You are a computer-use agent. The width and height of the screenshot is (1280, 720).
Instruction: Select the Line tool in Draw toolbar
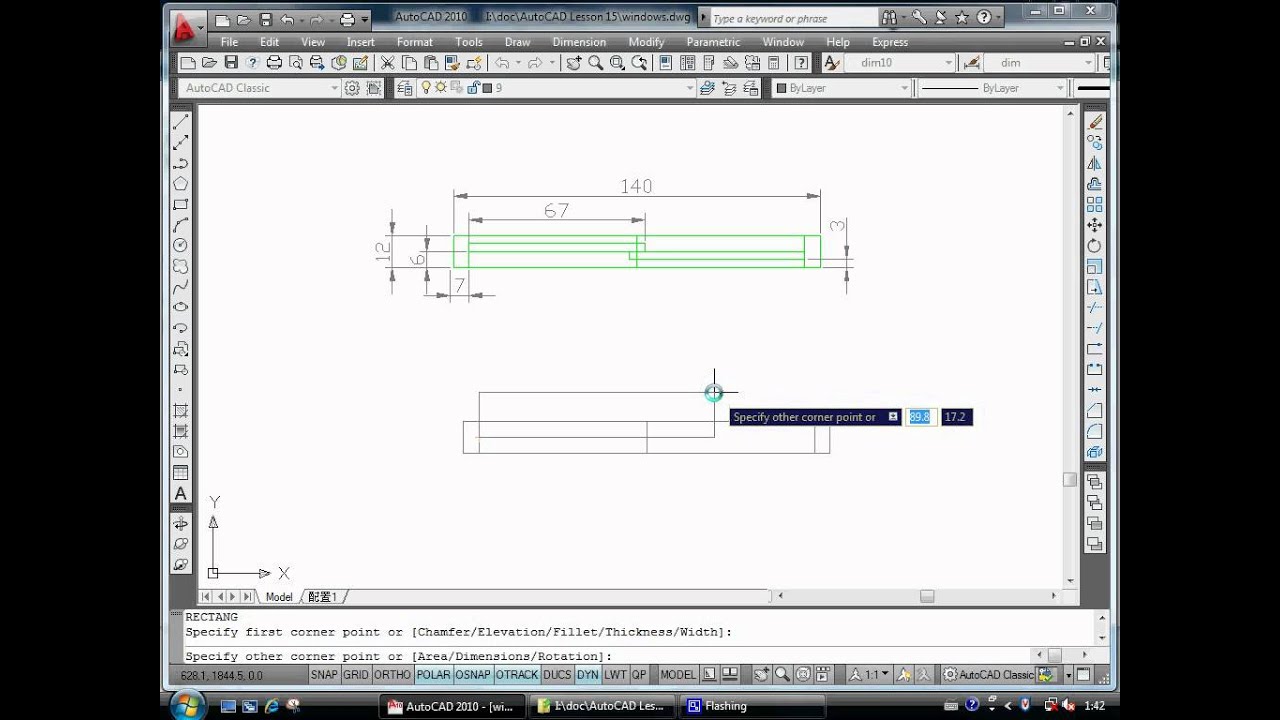181,122
